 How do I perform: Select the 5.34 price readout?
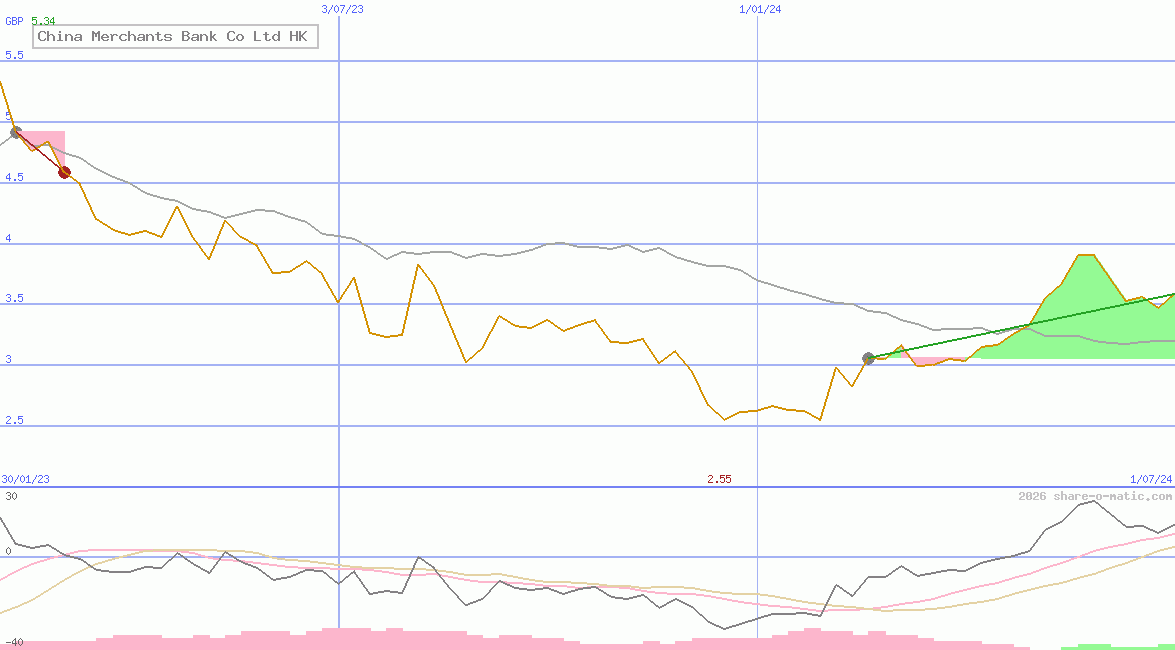(x=43, y=18)
